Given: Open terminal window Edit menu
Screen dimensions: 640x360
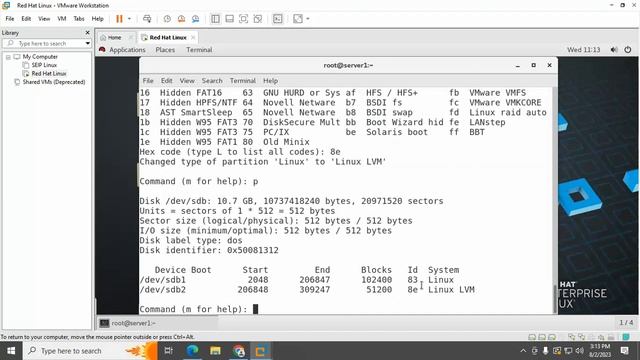Looking at the screenshot, I should 167,81.
